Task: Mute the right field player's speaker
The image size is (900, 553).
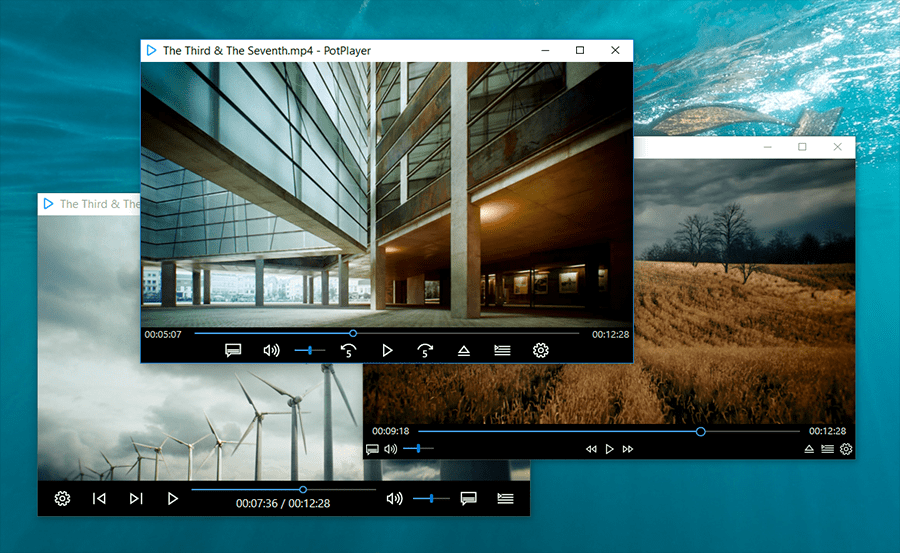Action: [390, 450]
